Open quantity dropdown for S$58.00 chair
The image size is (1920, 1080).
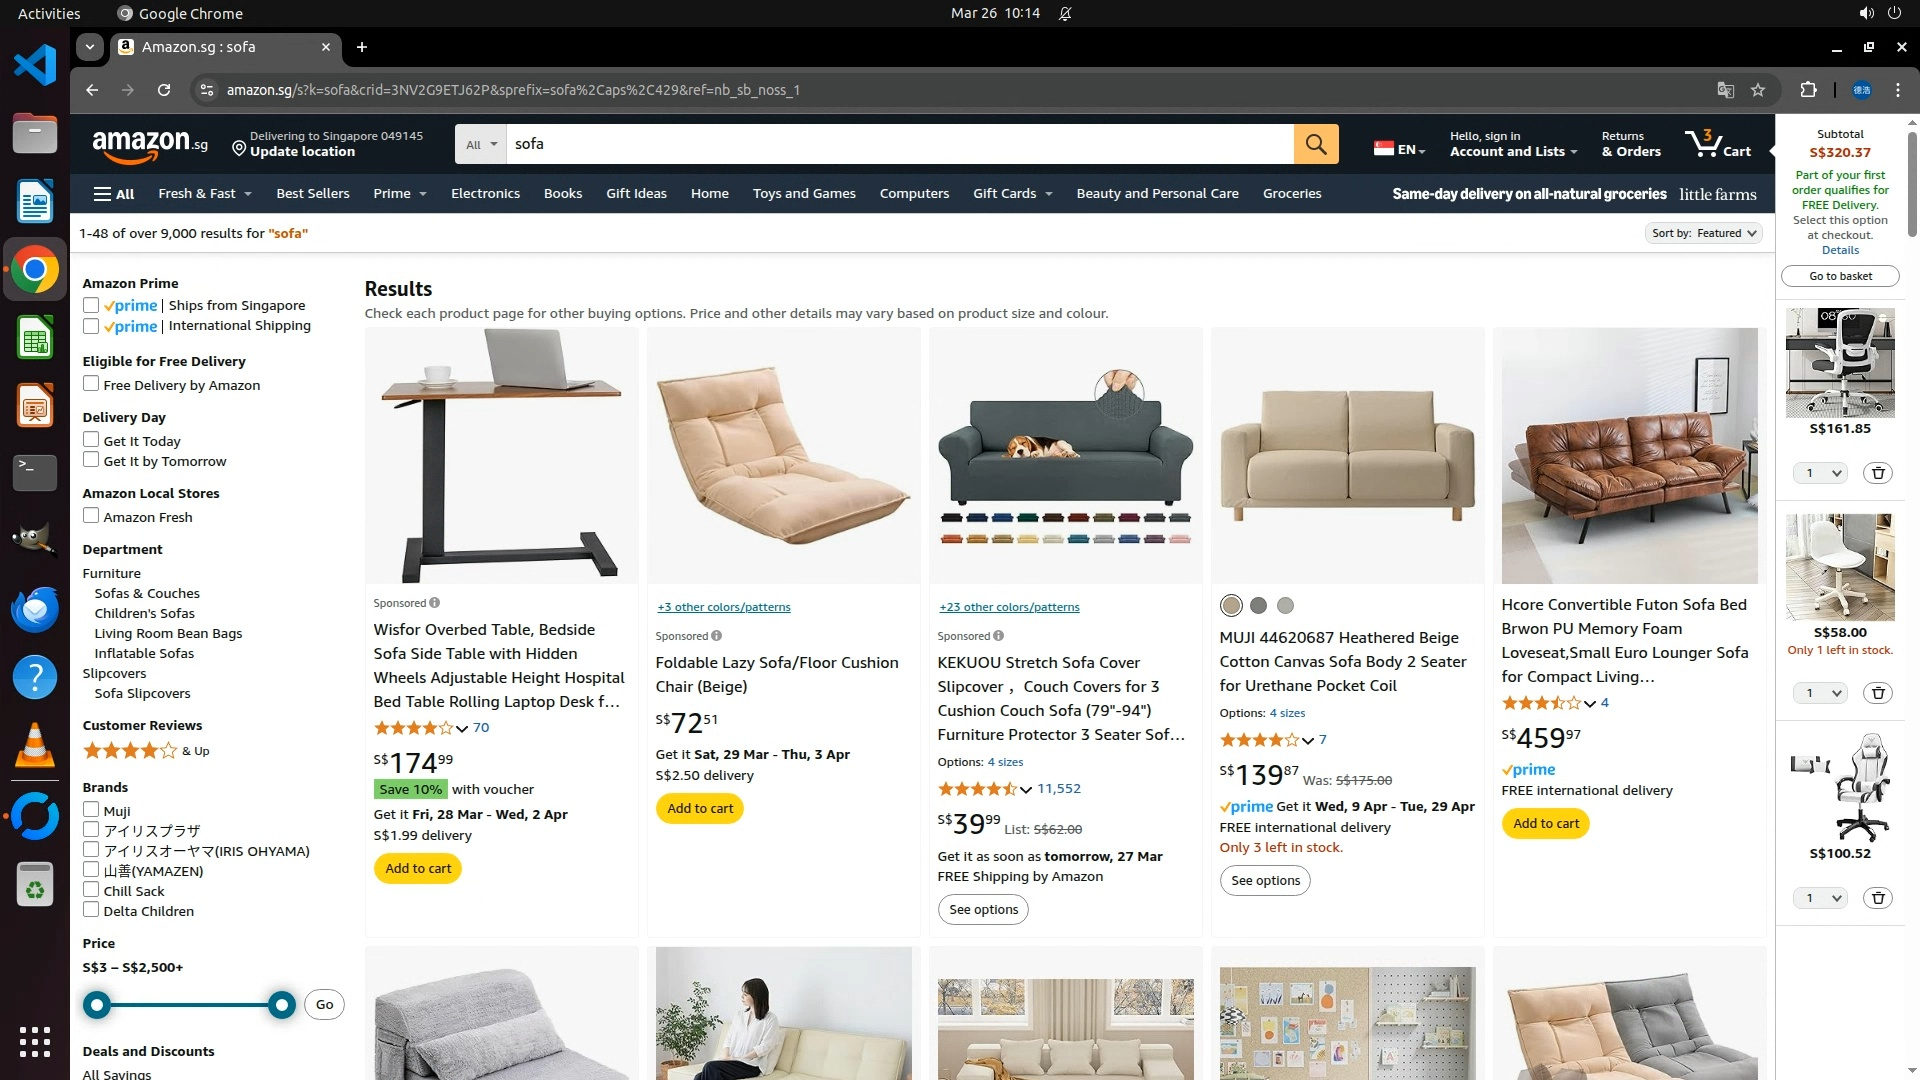click(1820, 693)
